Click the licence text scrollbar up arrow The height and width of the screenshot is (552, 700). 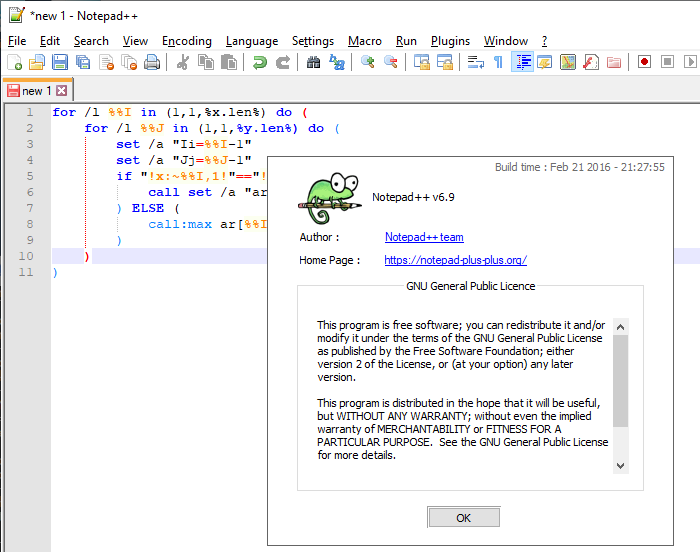(621, 327)
